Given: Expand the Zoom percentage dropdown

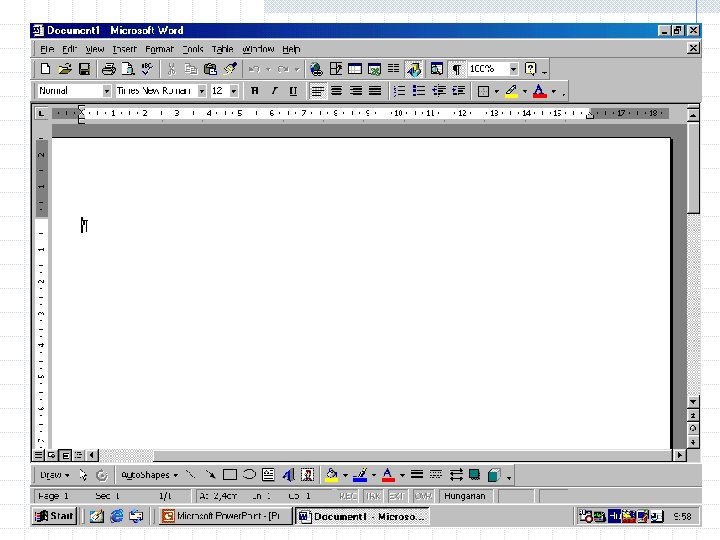Looking at the screenshot, I should (513, 69).
